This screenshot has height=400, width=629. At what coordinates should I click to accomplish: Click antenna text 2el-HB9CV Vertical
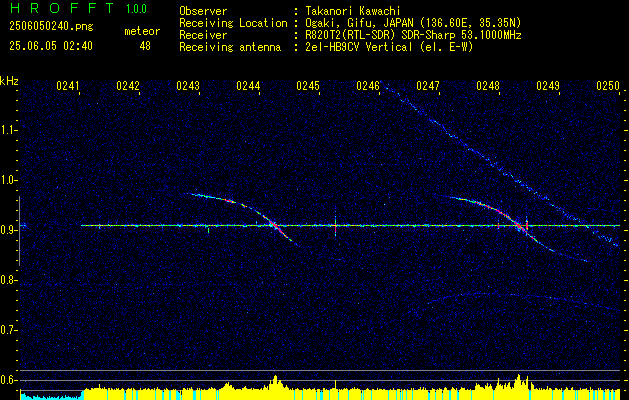point(358,47)
